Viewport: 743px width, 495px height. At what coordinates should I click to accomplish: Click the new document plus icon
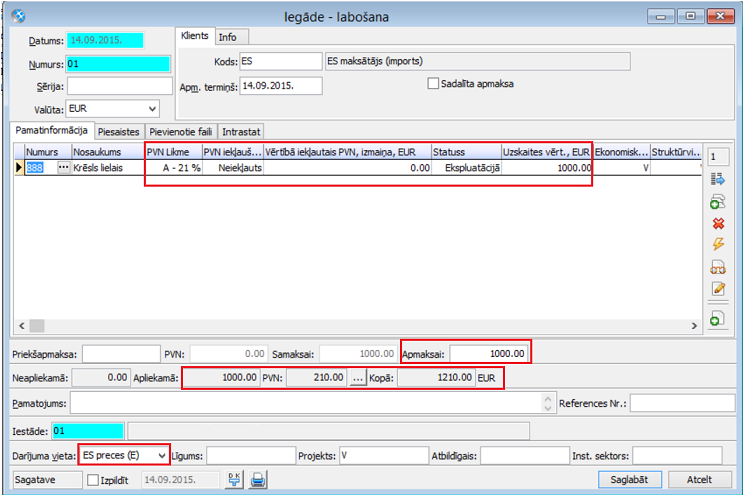717,319
